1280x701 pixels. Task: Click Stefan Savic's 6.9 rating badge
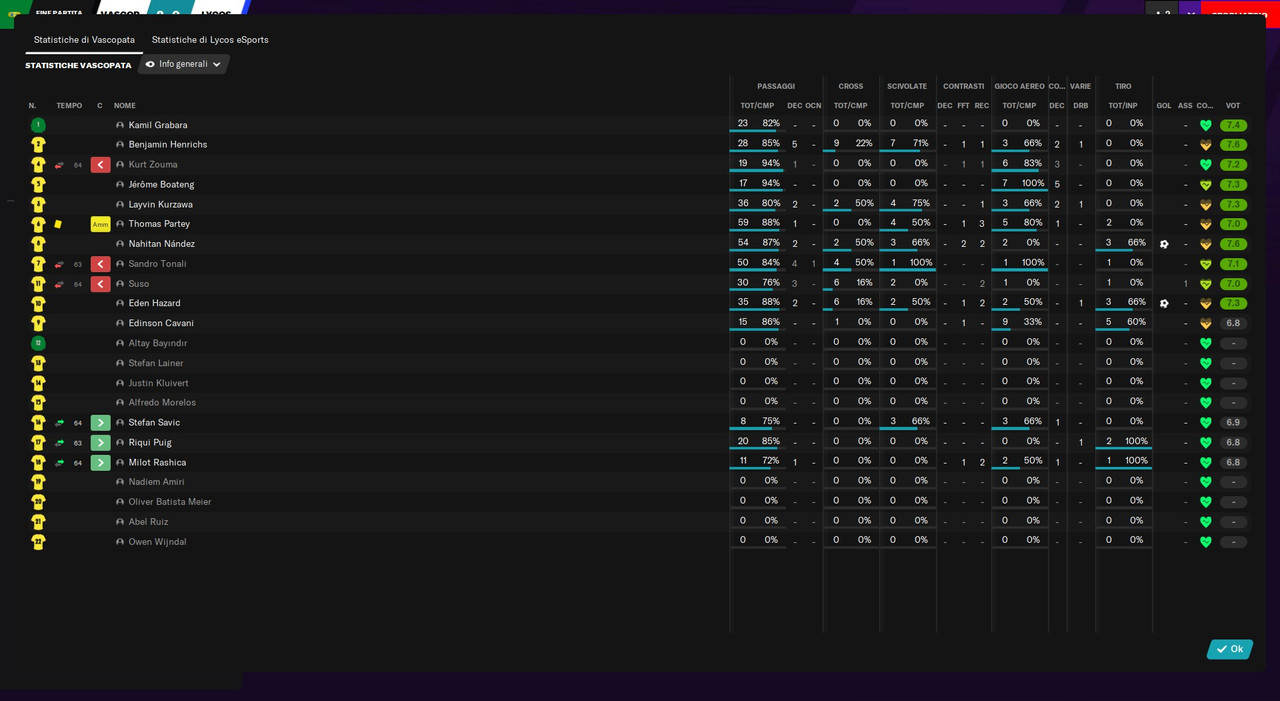pos(1233,423)
